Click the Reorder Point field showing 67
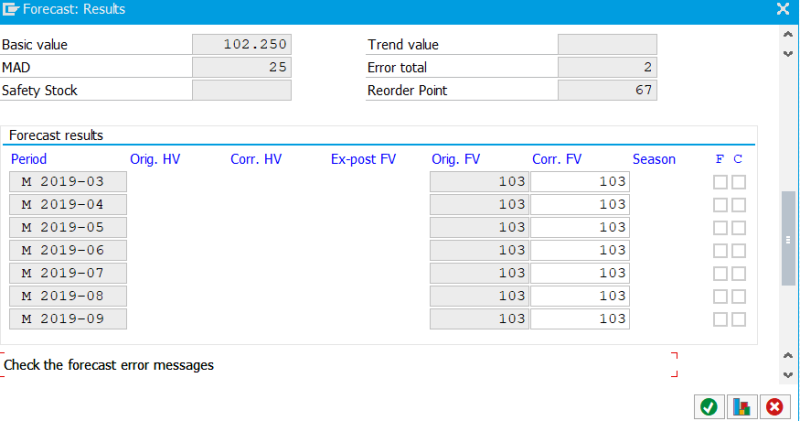The width and height of the screenshot is (800, 421). [x=607, y=90]
